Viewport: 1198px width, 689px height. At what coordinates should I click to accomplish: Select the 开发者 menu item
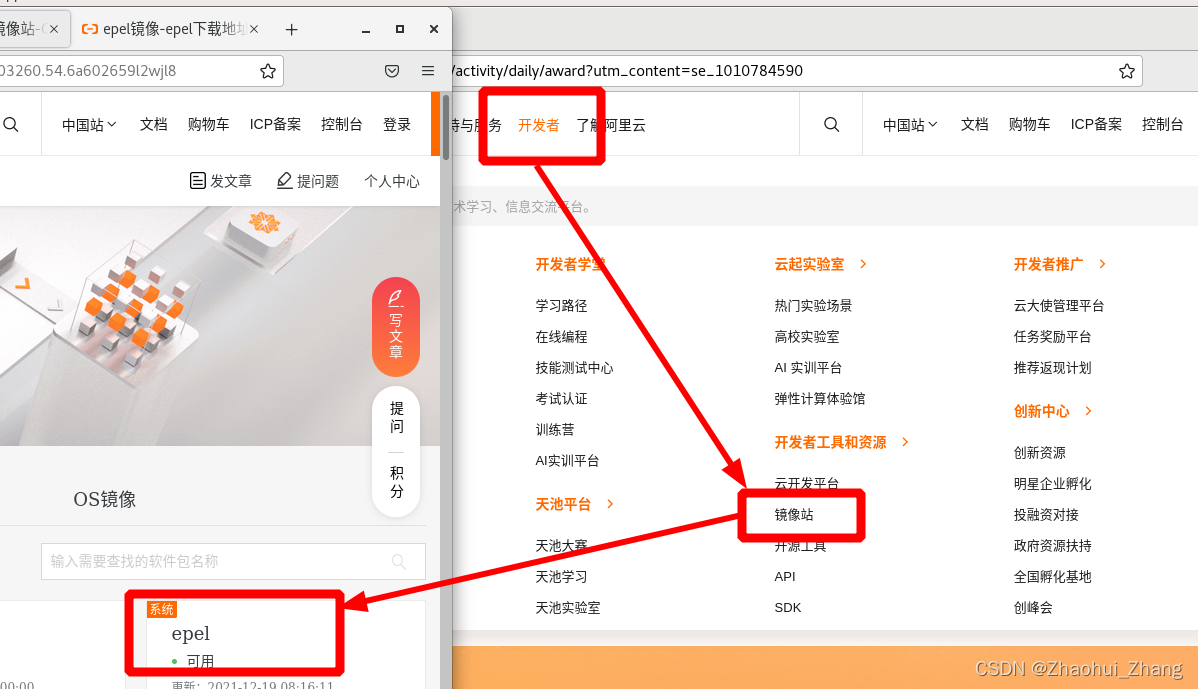pos(539,125)
